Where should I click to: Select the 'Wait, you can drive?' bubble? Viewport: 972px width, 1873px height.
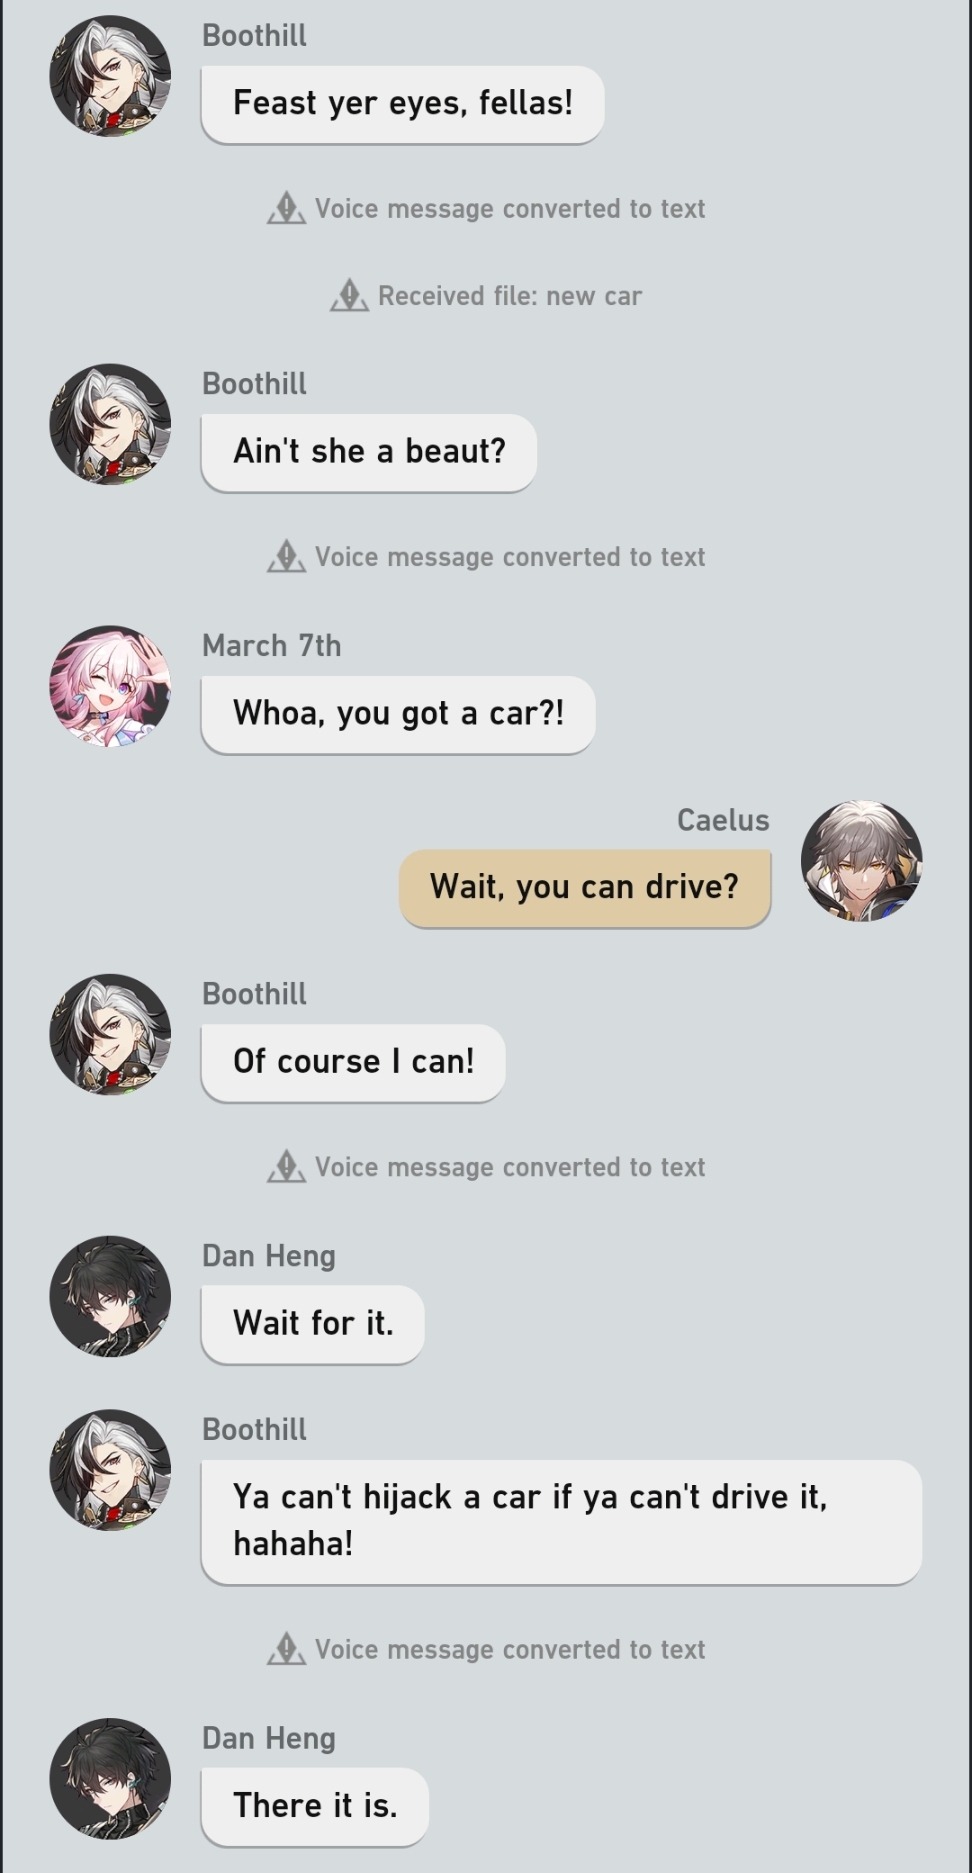tap(585, 888)
